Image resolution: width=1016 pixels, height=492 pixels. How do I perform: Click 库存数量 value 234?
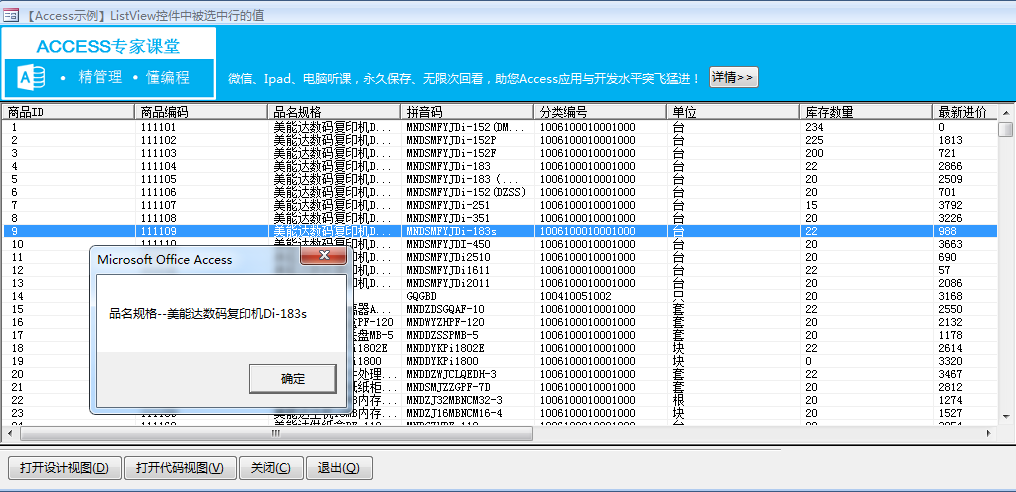click(x=814, y=127)
